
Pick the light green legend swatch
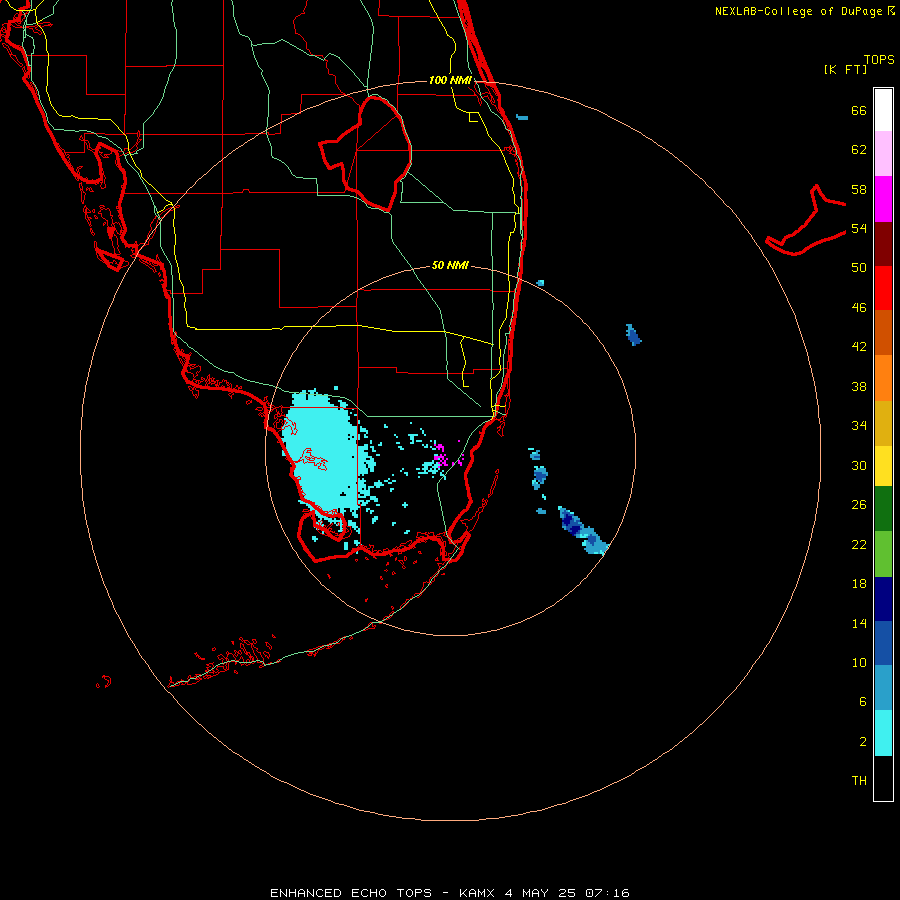[883, 554]
